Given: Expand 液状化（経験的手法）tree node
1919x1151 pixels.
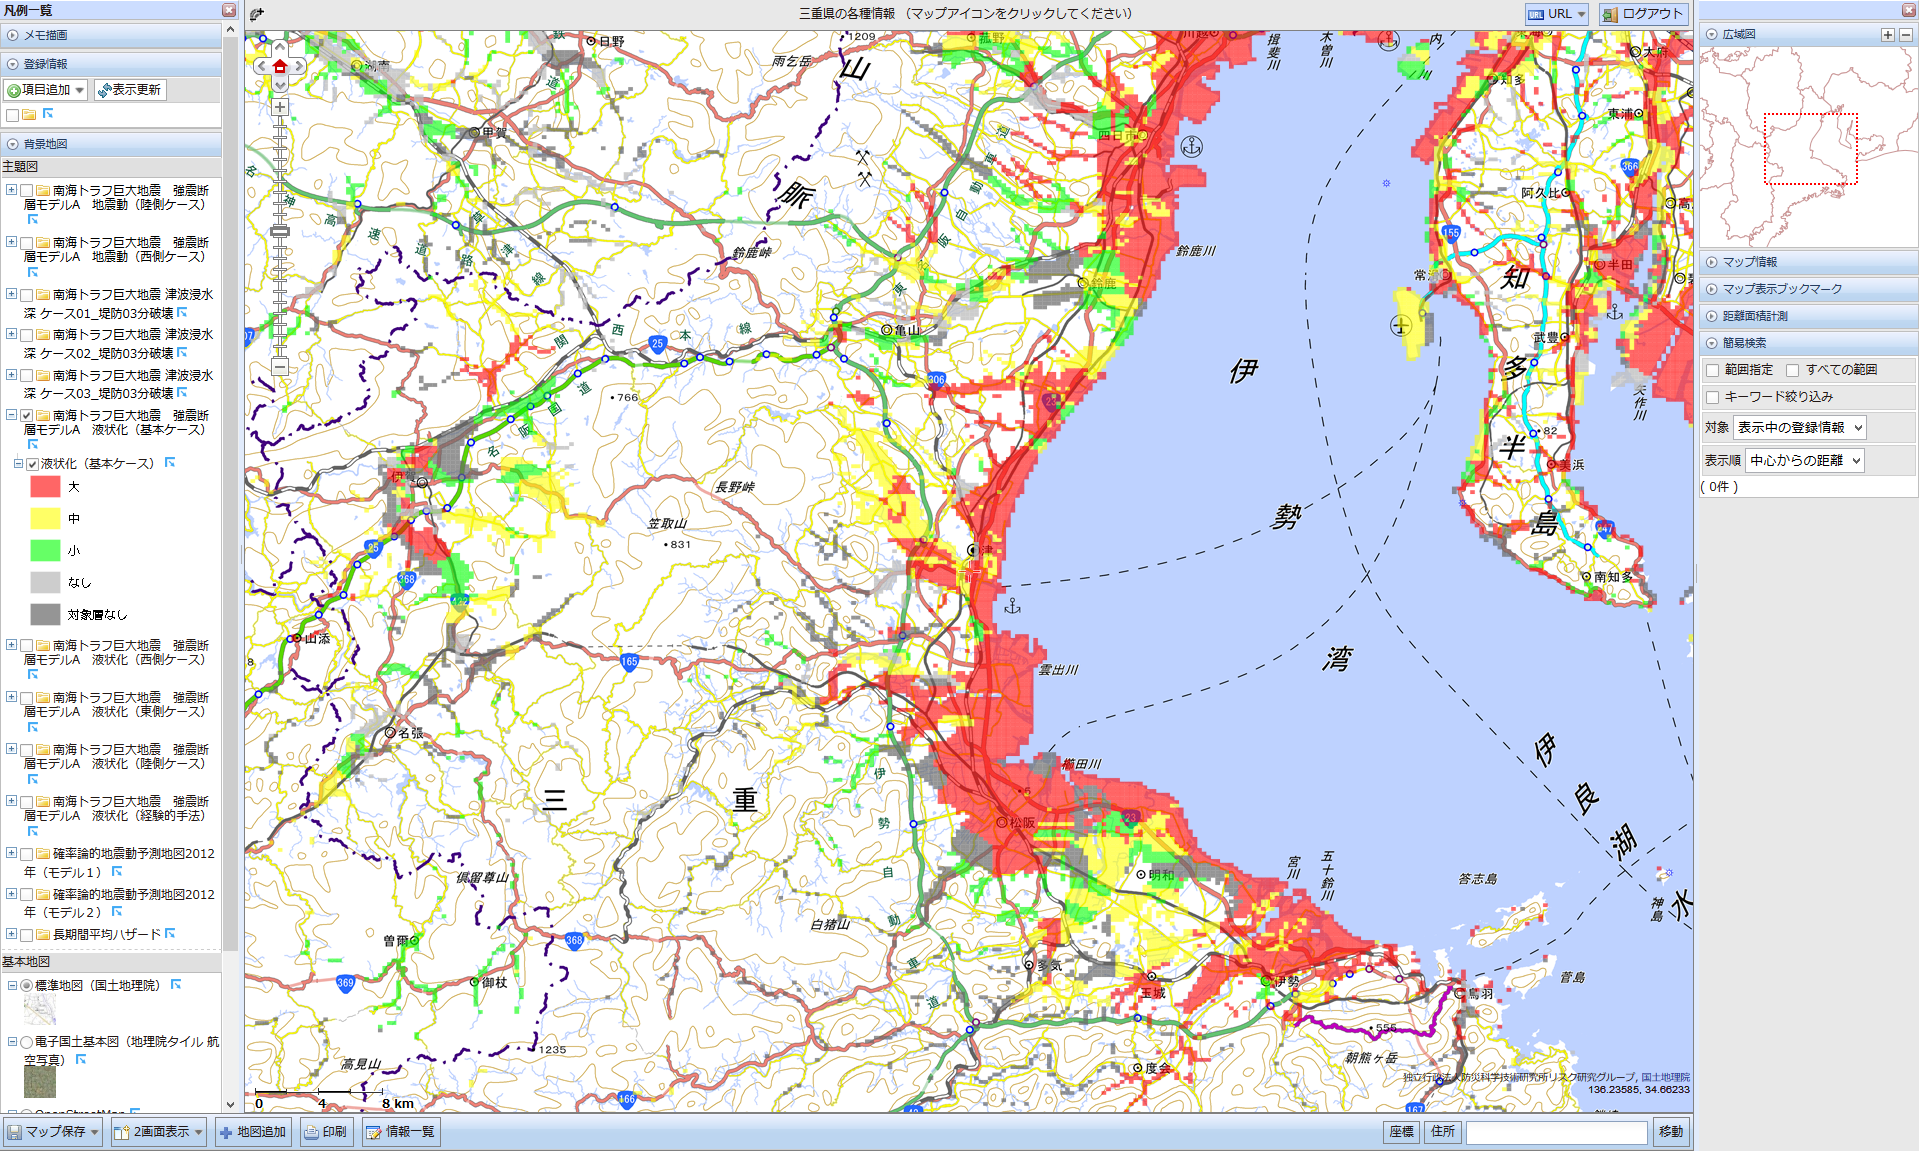Looking at the screenshot, I should coord(11,801).
